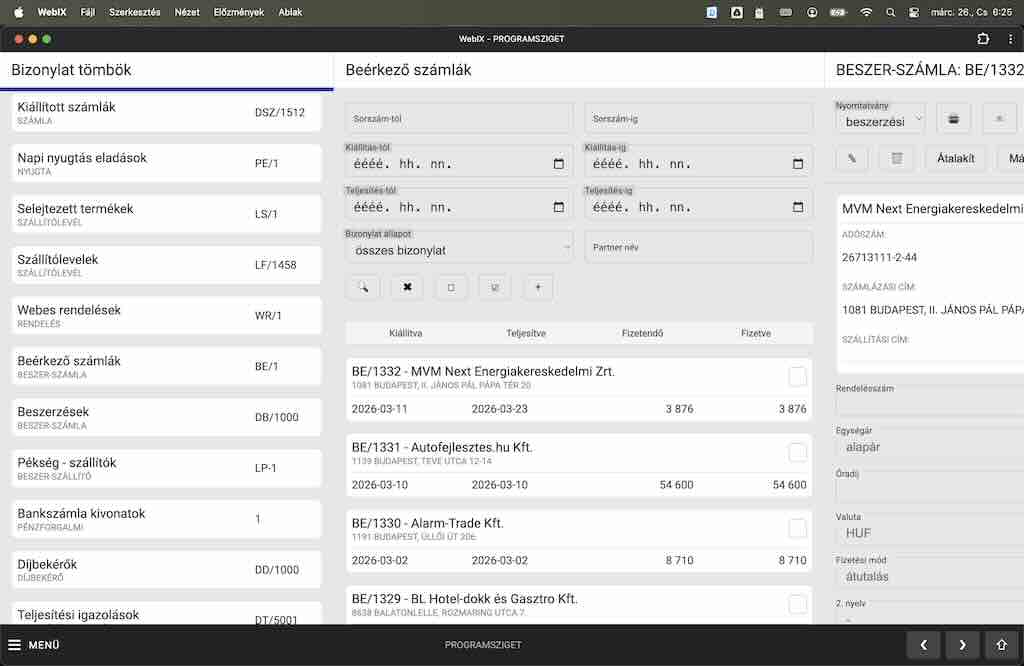Select the BE/1331 Autofejlesztes.hu checkbox
This screenshot has width=1024, height=666.
pyautogui.click(x=797, y=452)
